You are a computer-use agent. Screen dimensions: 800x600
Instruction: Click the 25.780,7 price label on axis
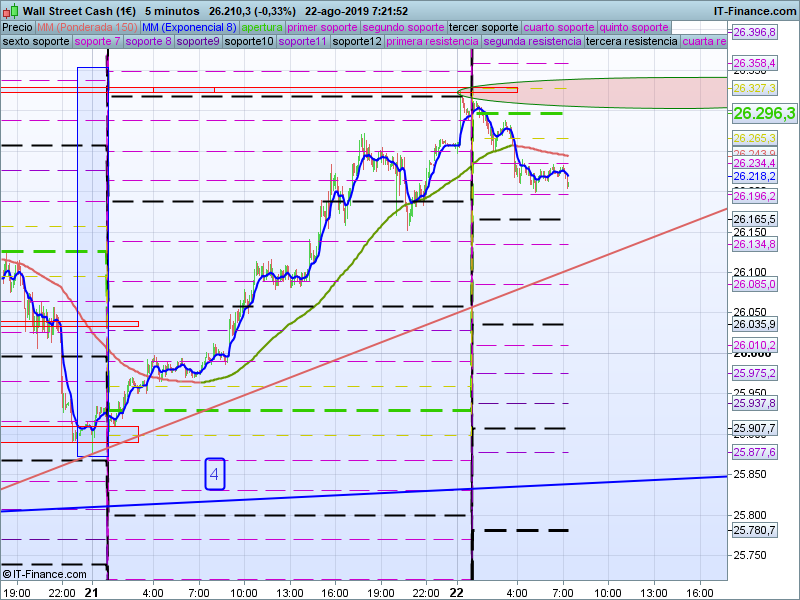tap(755, 530)
